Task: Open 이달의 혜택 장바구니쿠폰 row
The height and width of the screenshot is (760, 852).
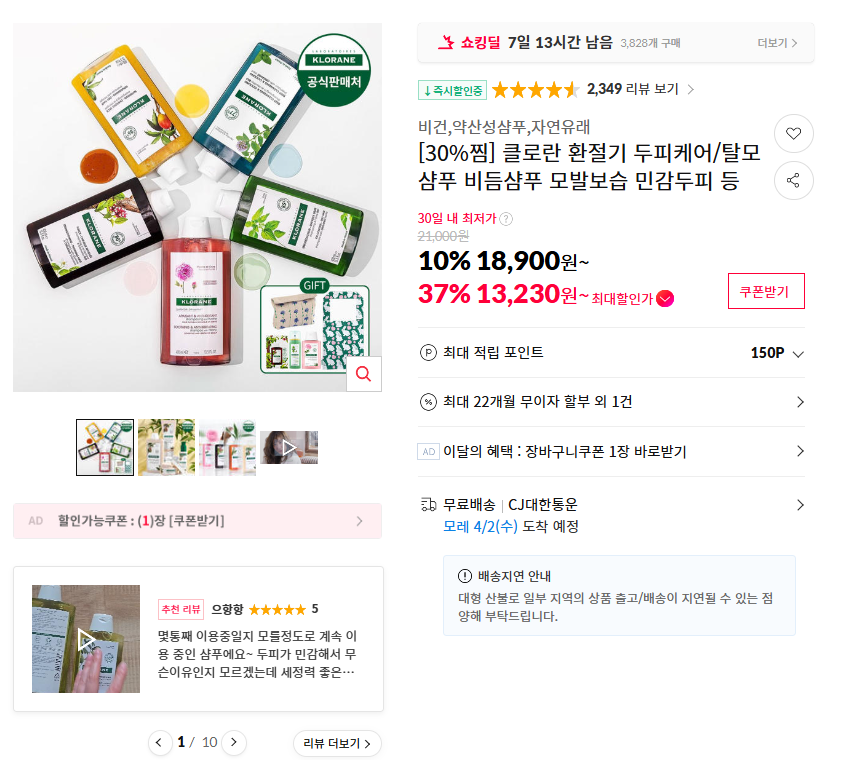Action: click(799, 451)
